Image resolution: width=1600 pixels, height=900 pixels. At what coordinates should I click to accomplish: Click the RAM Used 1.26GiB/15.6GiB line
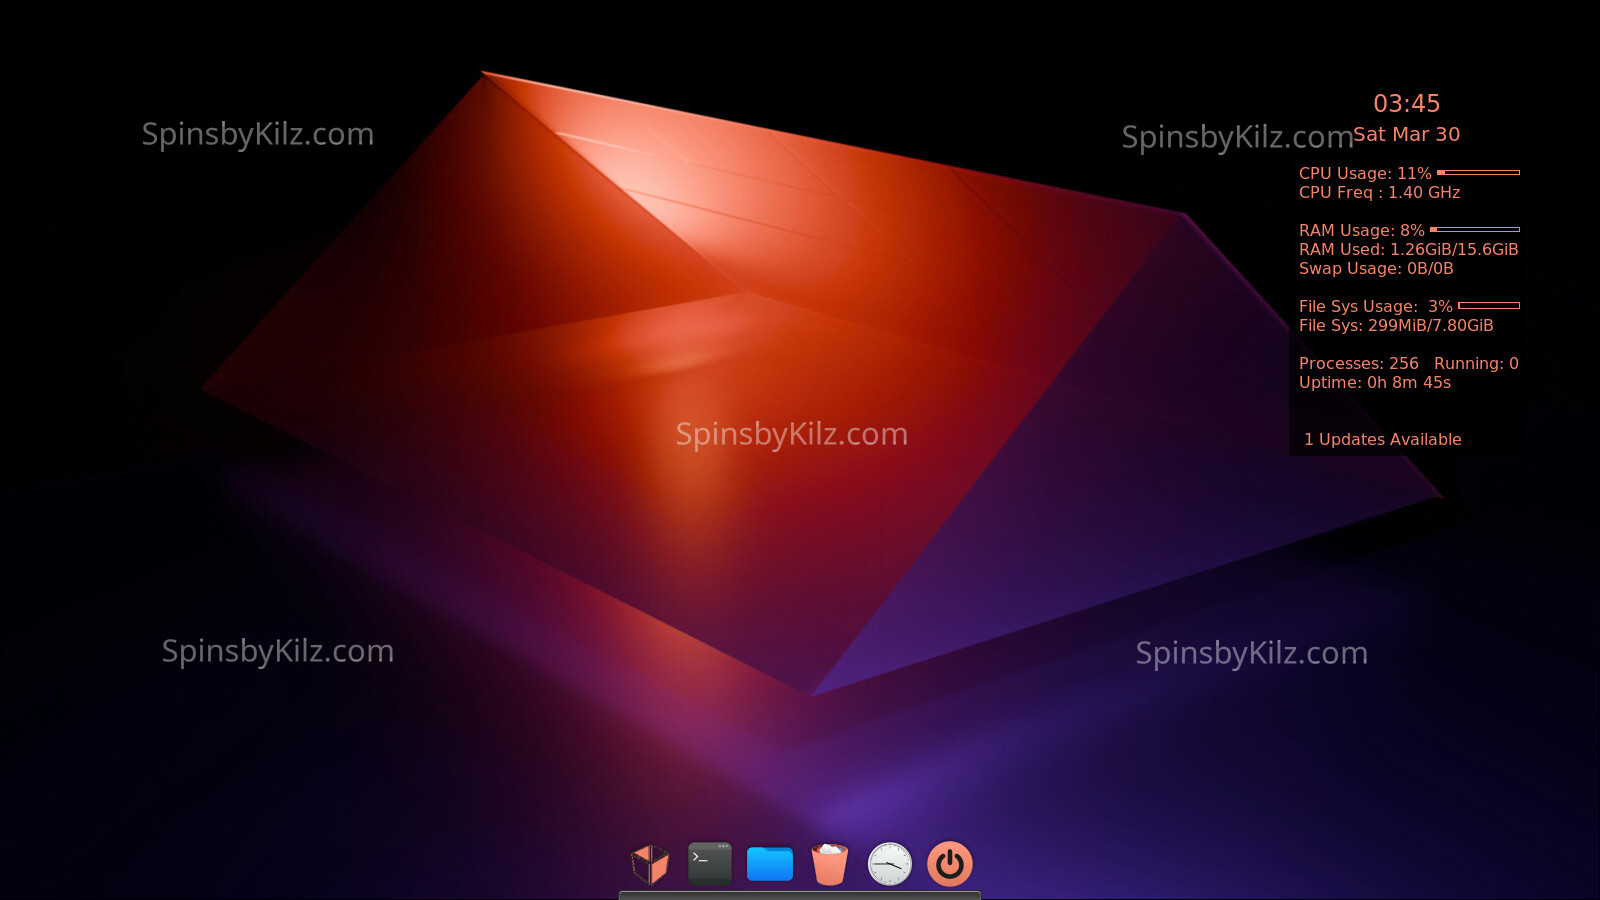(1408, 250)
